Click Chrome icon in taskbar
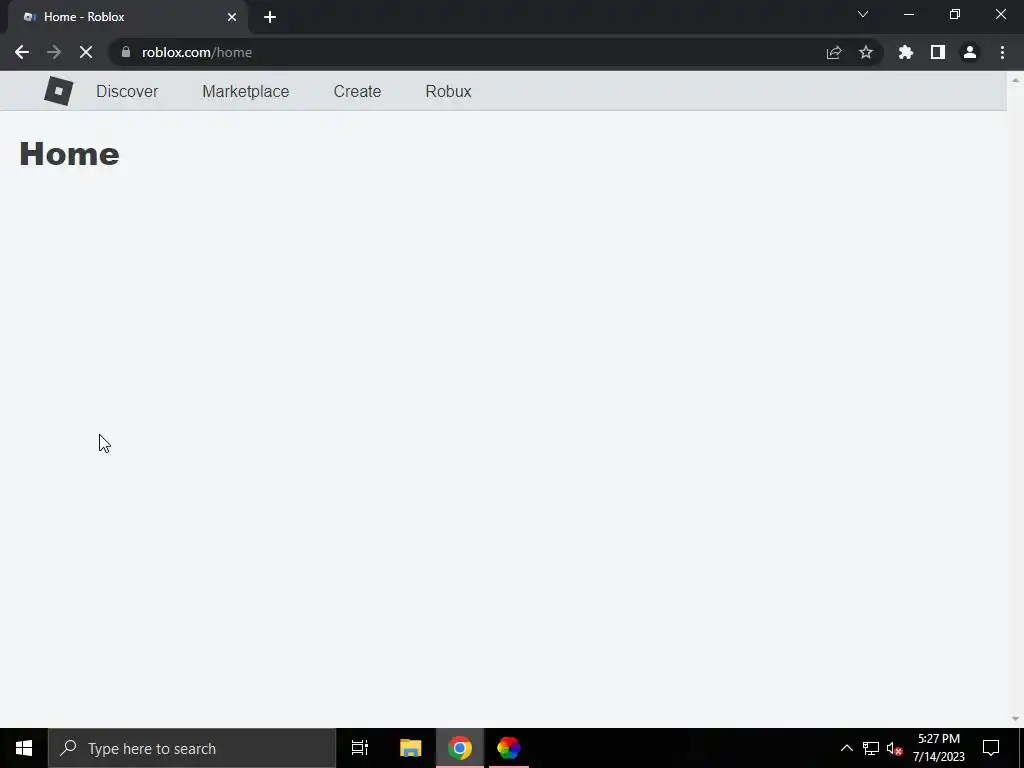This screenshot has width=1024, height=768. tap(460, 748)
